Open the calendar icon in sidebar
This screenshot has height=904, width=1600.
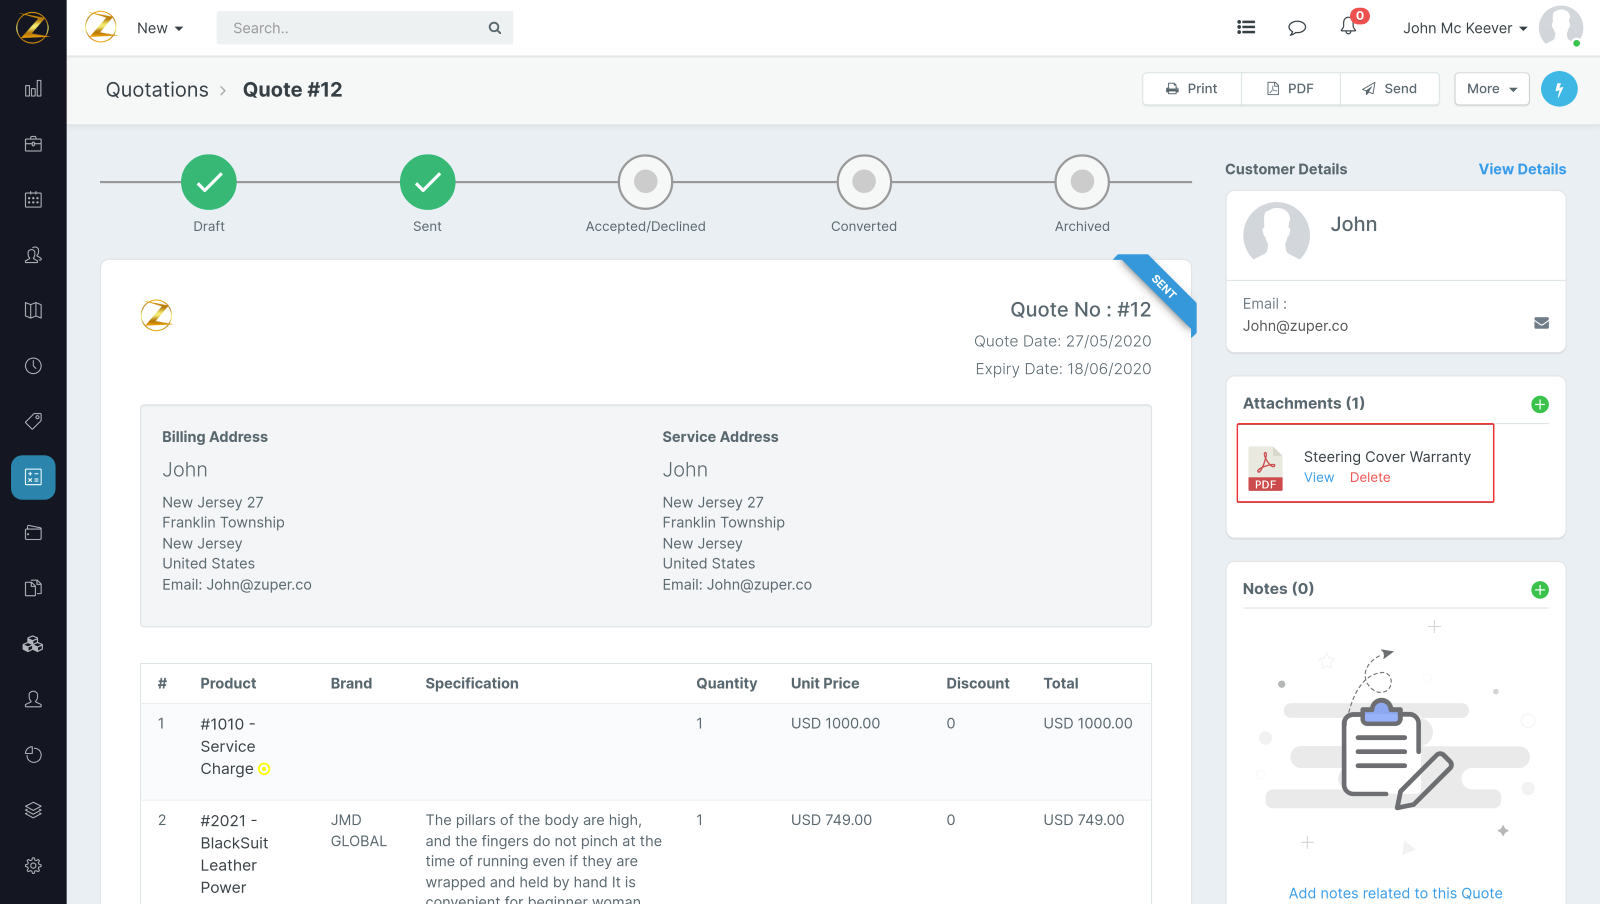33,199
